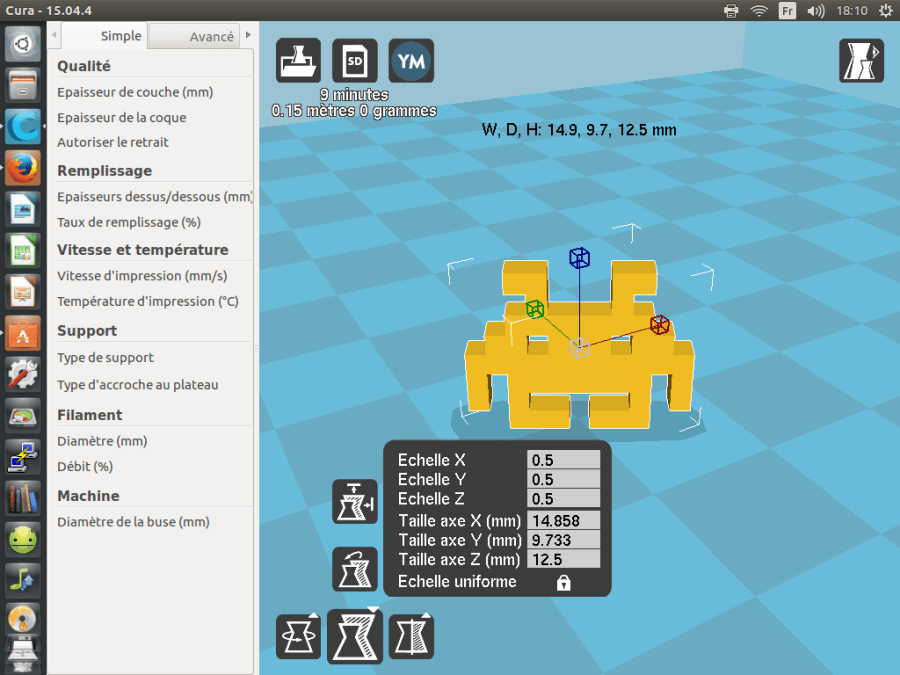Click the Load model file icon
The width and height of the screenshot is (900, 675).
point(299,61)
